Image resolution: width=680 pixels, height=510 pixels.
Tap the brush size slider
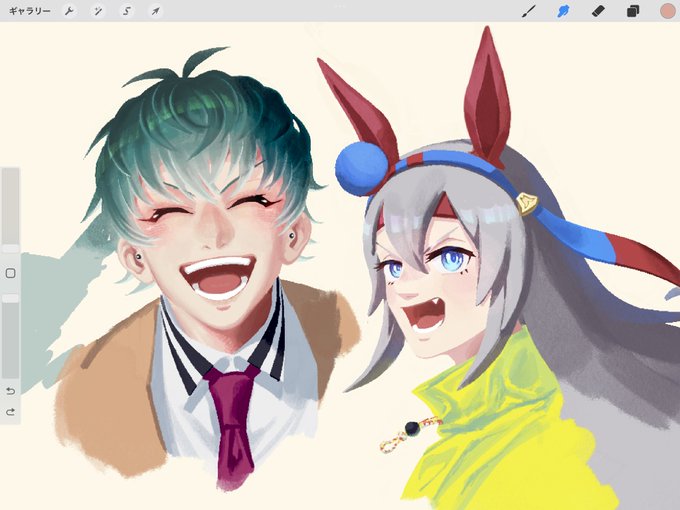(x=10, y=210)
